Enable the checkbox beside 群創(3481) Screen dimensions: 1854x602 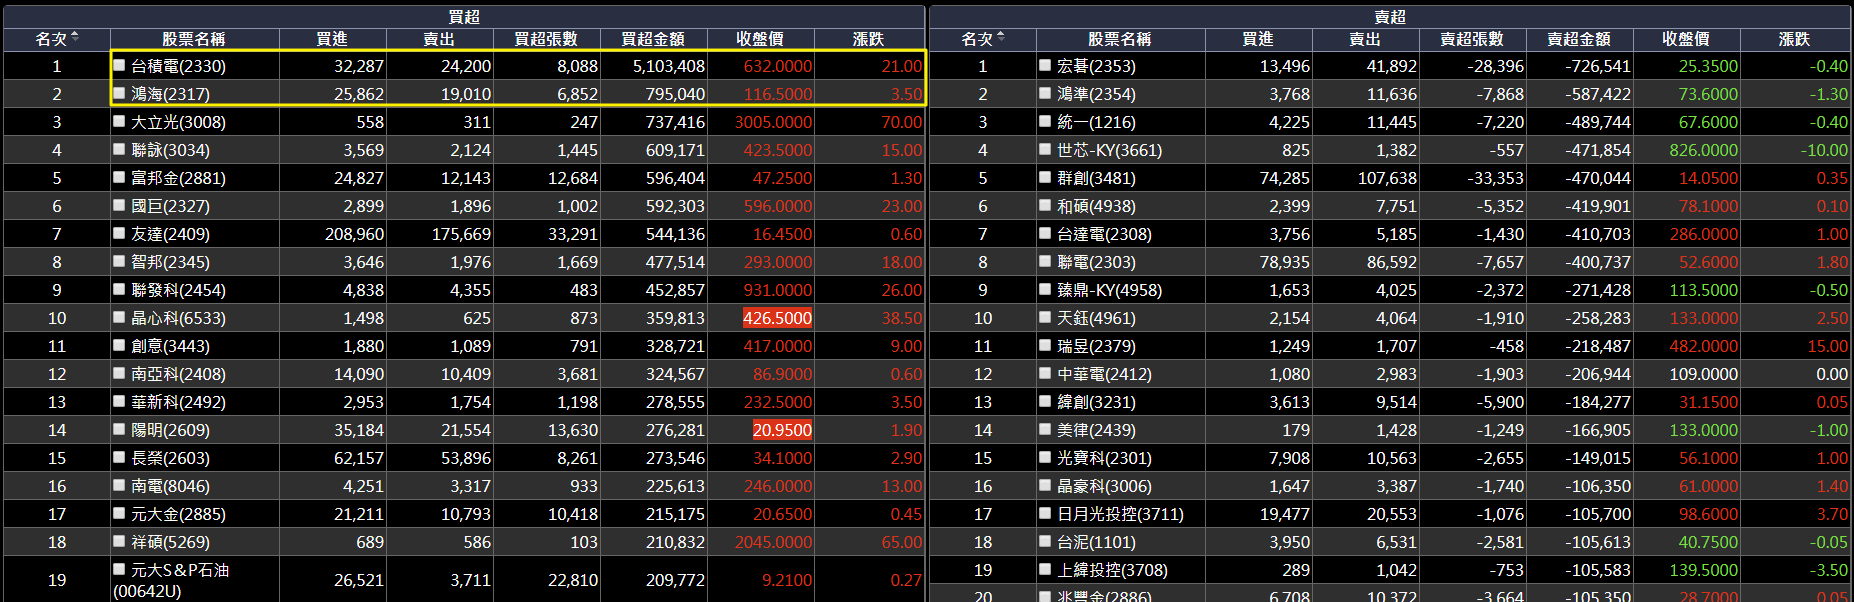[x=1045, y=177]
